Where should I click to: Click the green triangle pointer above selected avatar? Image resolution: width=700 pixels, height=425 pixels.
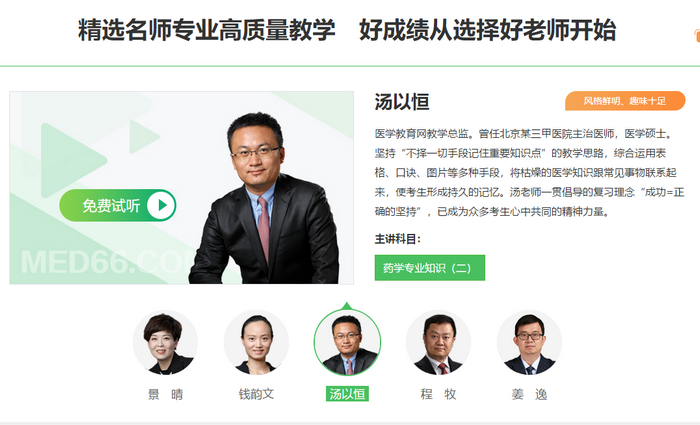347,306
